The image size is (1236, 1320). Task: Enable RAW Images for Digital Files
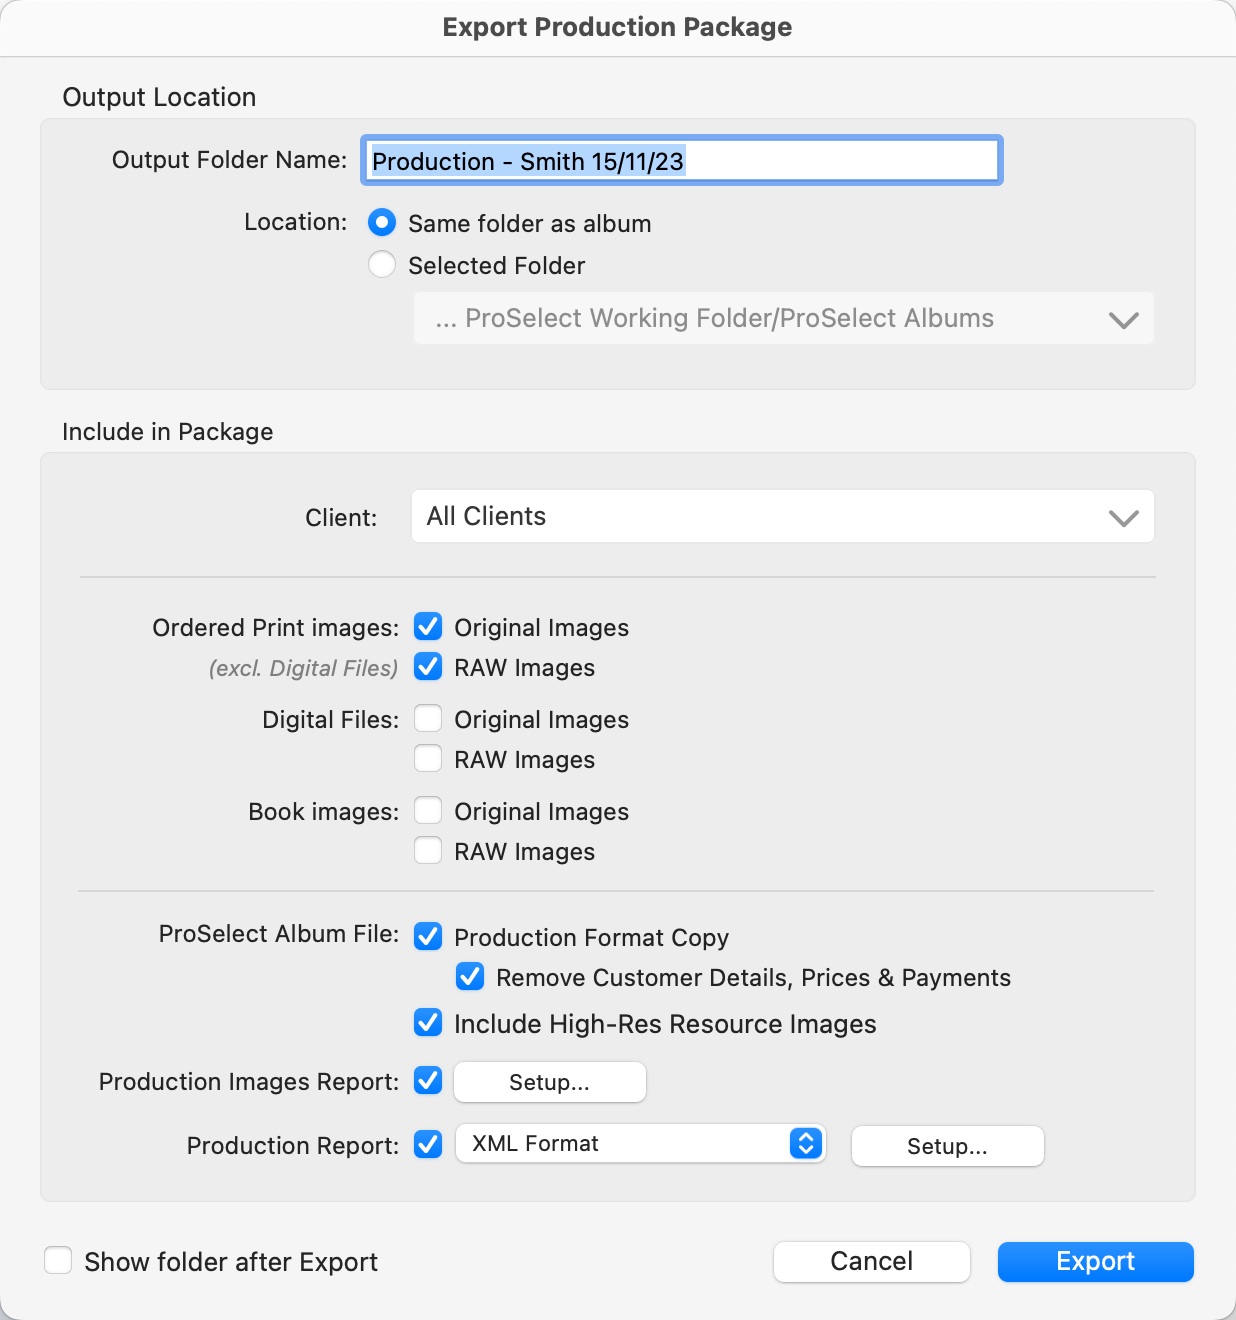click(x=428, y=759)
